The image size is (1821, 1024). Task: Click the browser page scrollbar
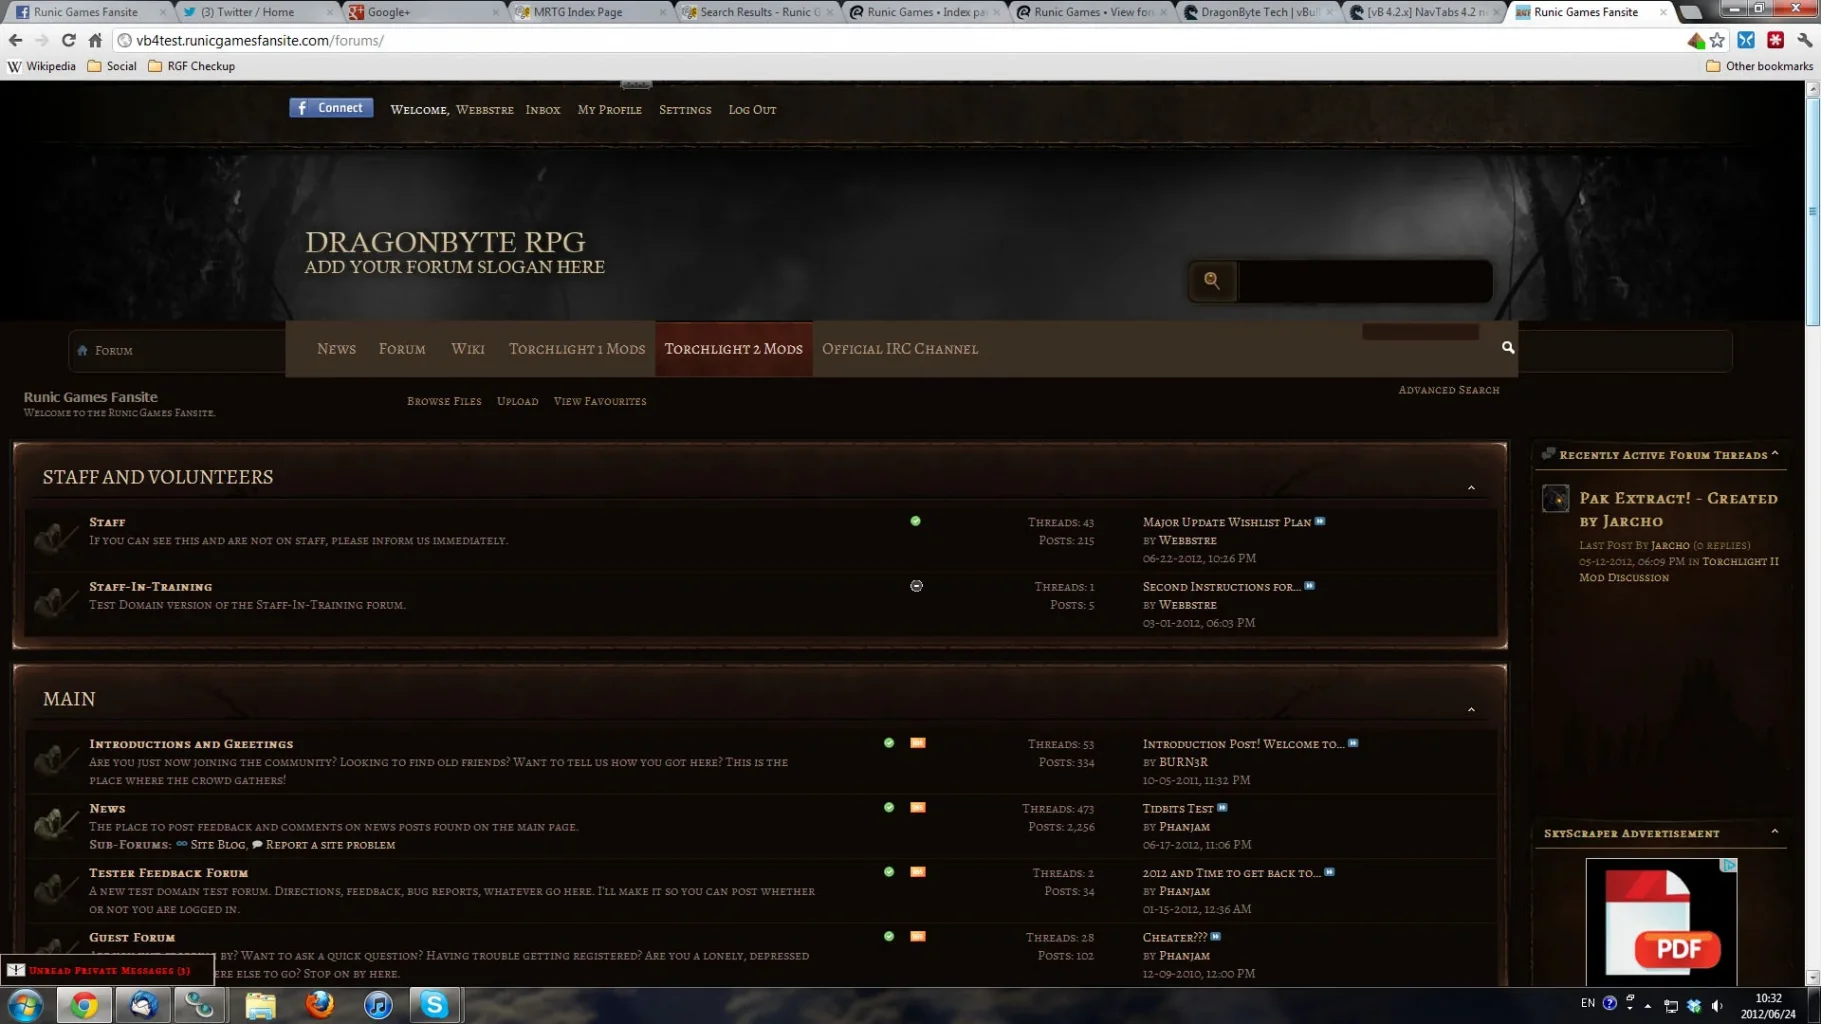[x=1812, y=211]
